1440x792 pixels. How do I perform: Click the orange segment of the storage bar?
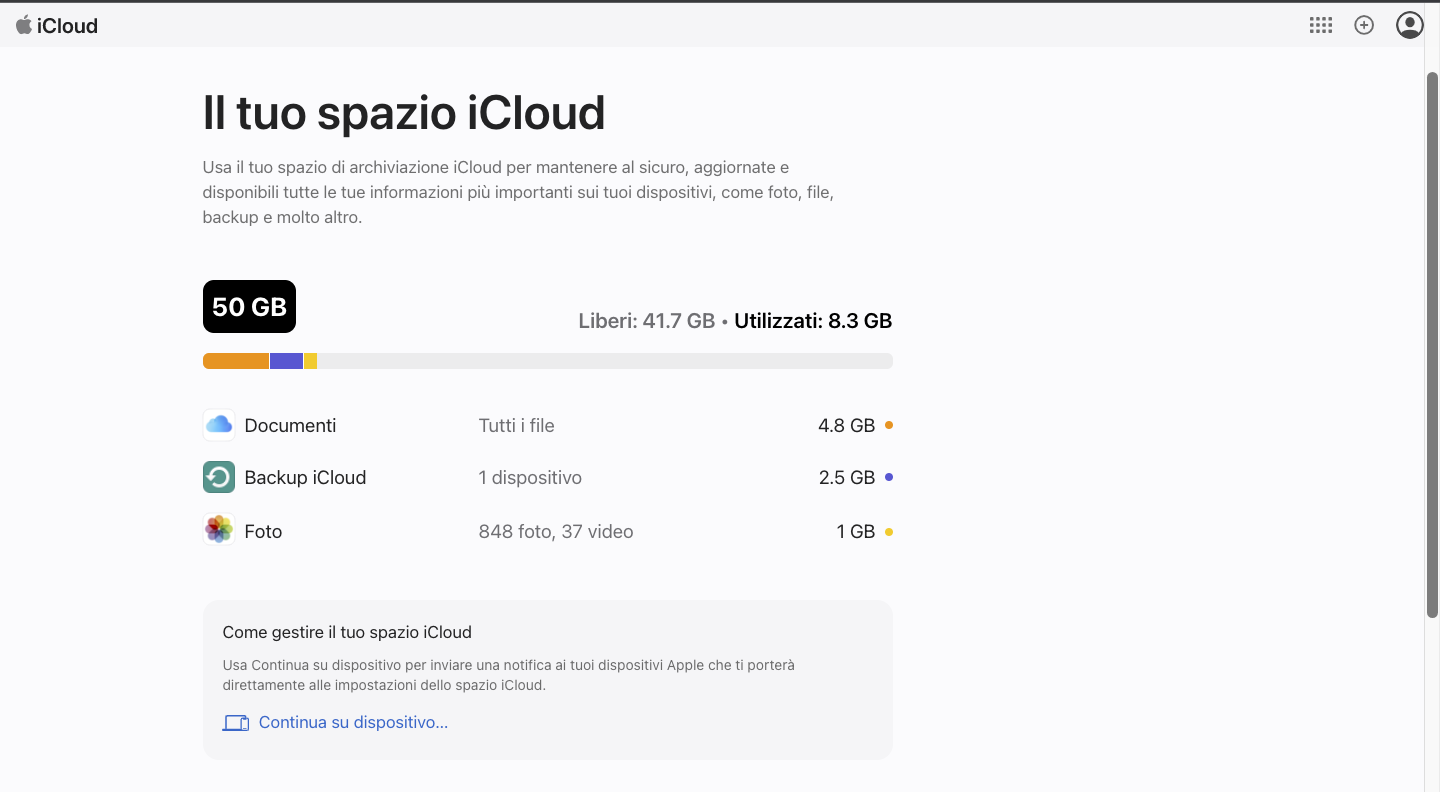coord(236,360)
